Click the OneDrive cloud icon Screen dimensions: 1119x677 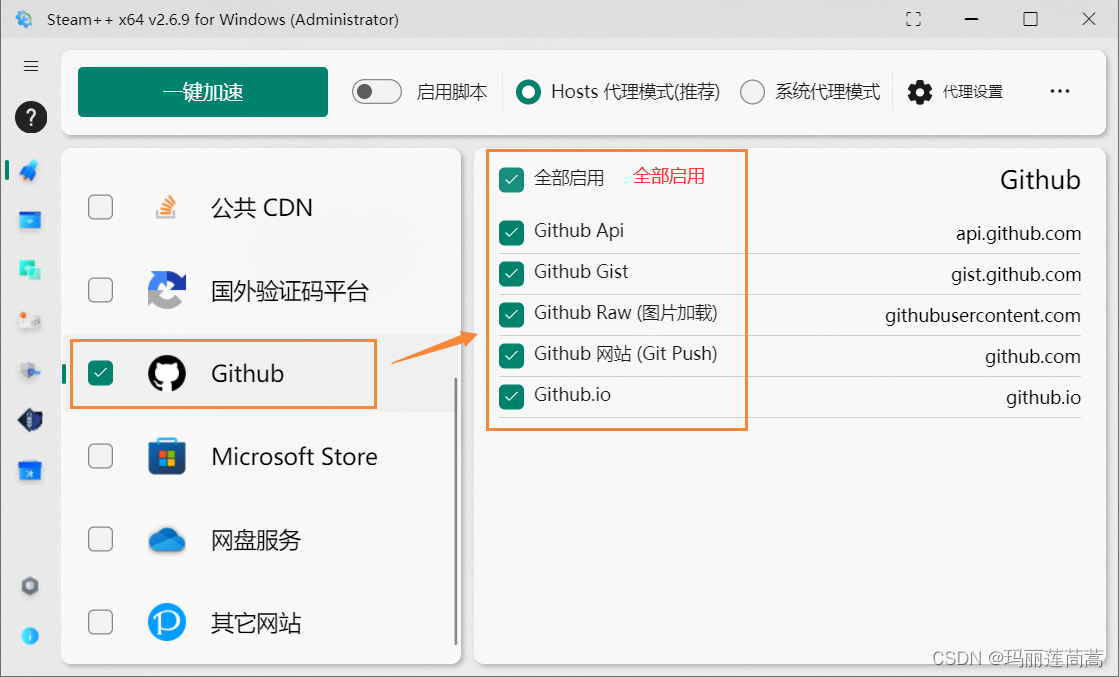coord(167,540)
